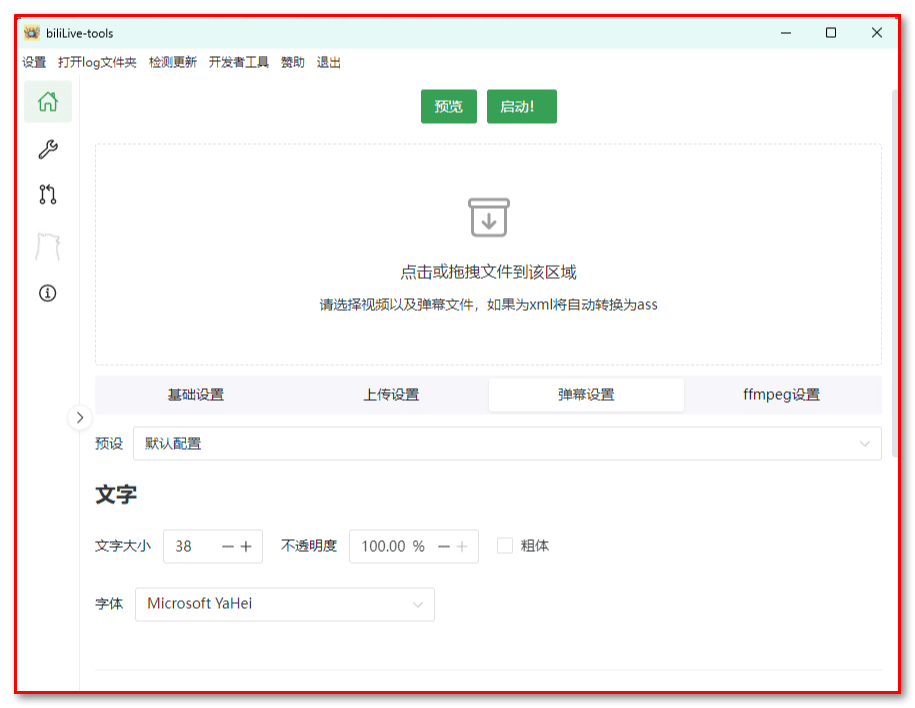915x708 pixels.
Task: Click the biliLive-tools app icon in title bar
Action: point(31,32)
